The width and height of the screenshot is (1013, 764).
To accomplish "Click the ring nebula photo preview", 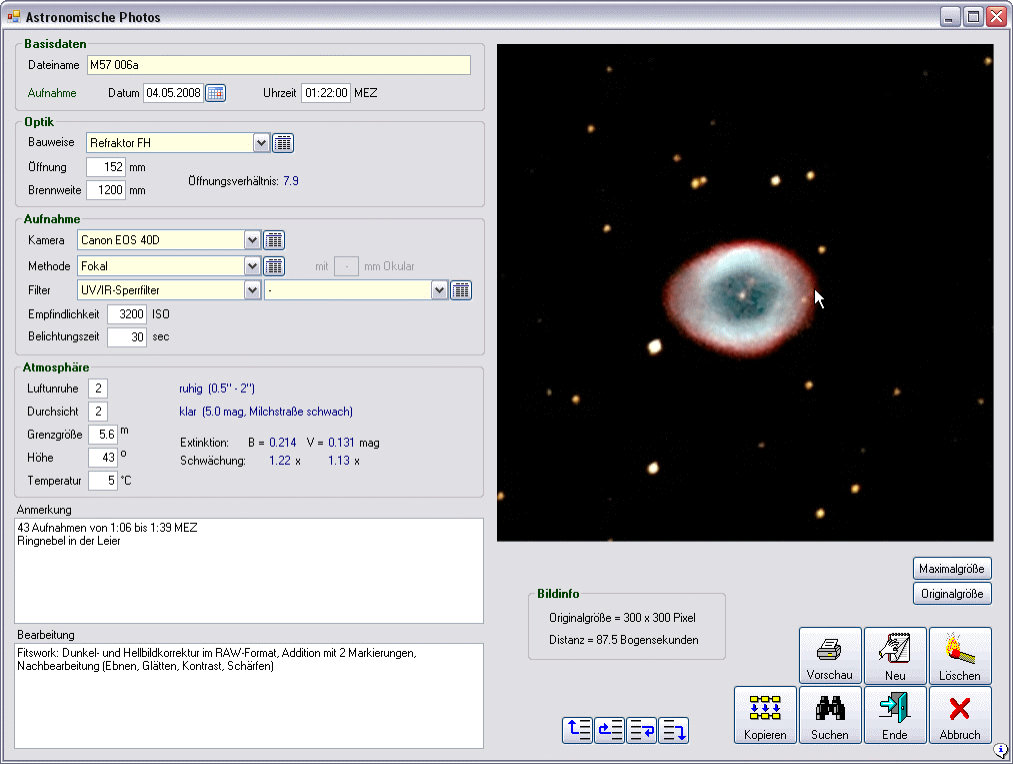I will coord(745,292).
